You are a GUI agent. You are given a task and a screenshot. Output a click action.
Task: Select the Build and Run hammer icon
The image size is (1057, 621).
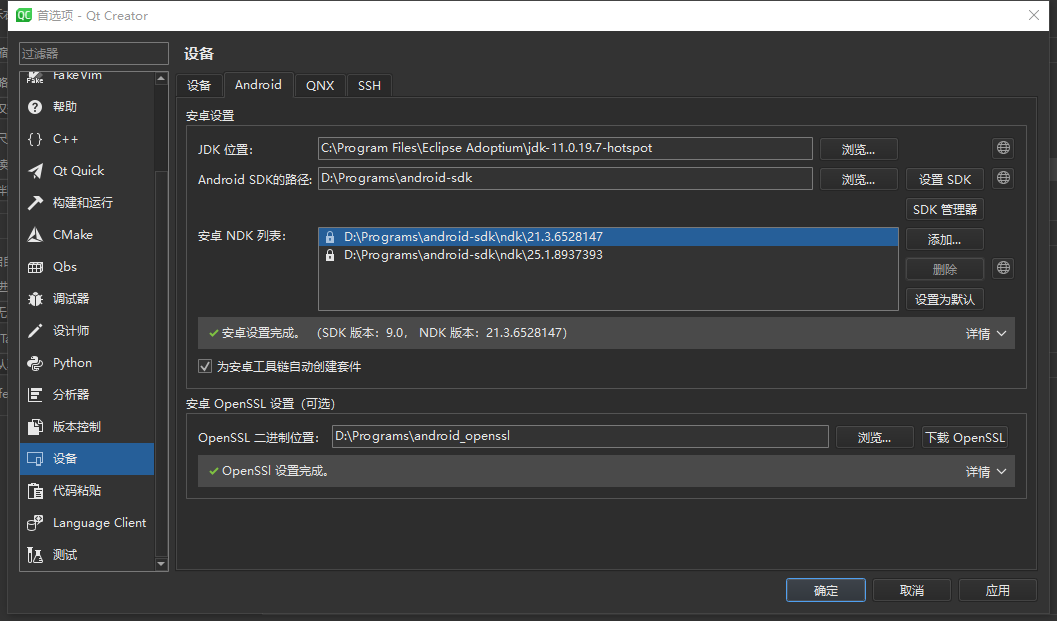[x=35, y=202]
